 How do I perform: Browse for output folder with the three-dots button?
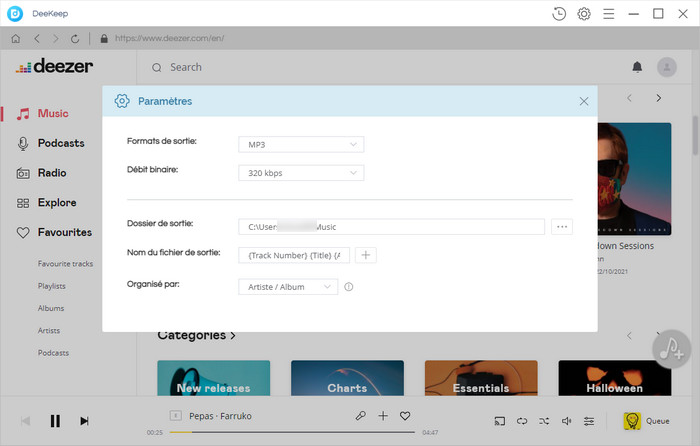[562, 227]
